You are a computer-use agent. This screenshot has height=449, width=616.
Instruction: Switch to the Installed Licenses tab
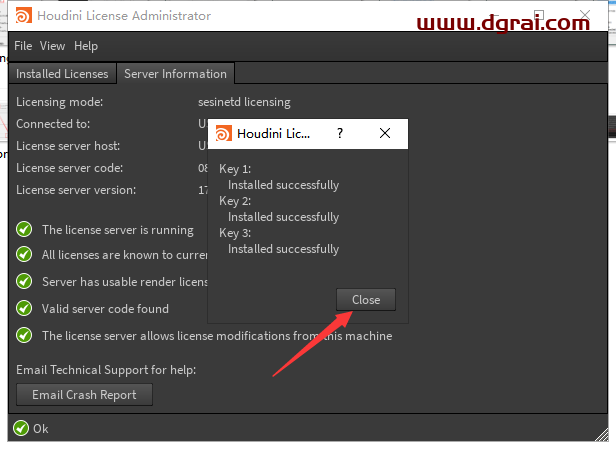62,74
